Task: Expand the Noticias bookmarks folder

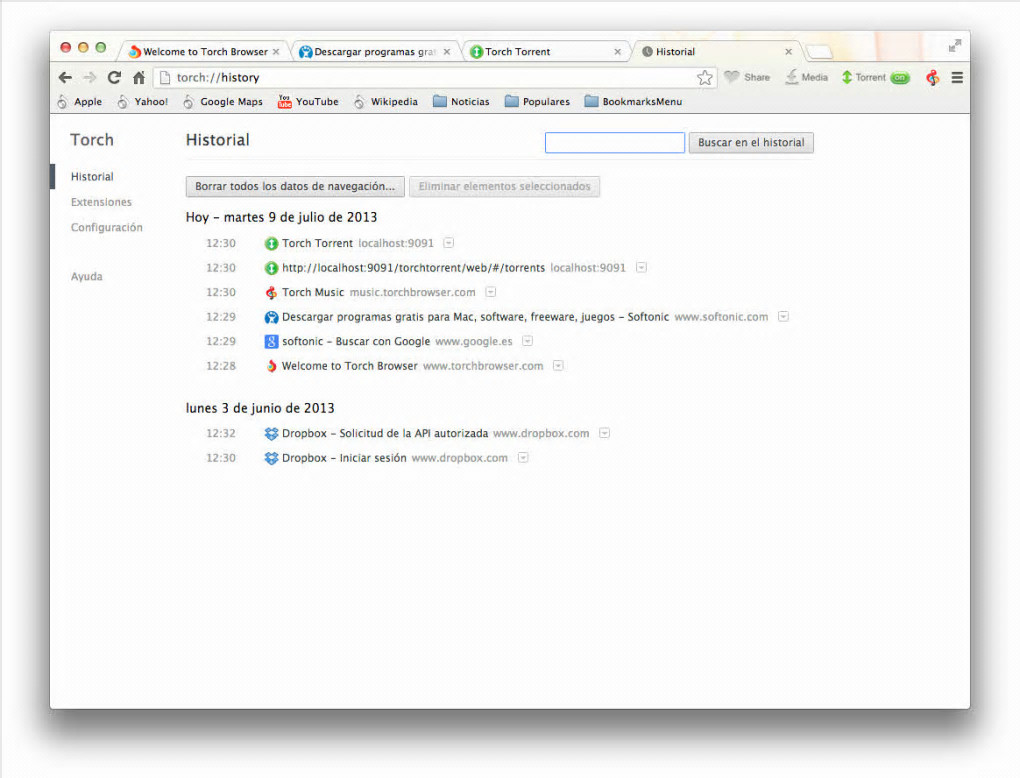Action: (x=461, y=101)
